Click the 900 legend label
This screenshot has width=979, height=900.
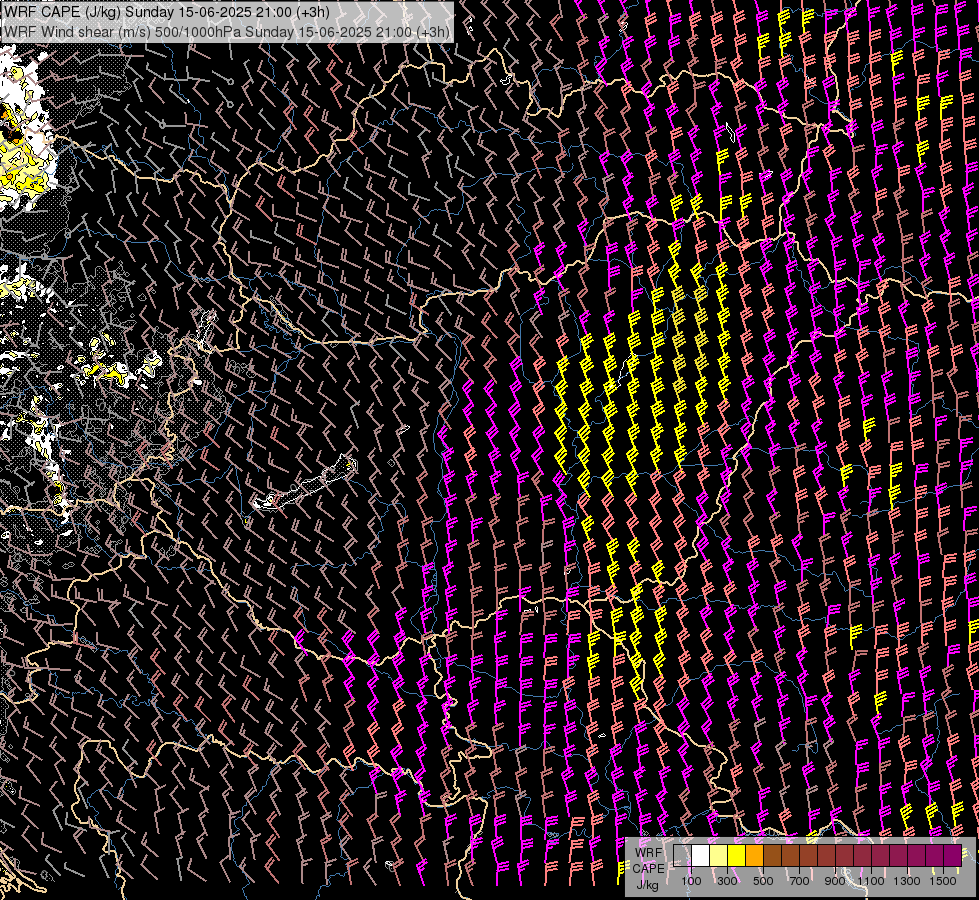pos(835,881)
